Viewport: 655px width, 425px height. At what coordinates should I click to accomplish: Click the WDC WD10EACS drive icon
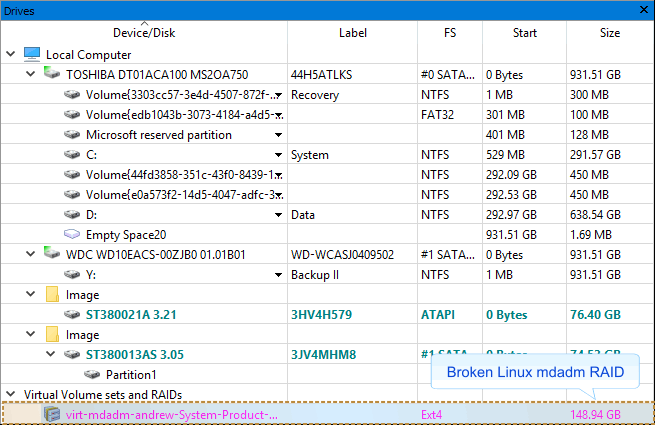(53, 254)
